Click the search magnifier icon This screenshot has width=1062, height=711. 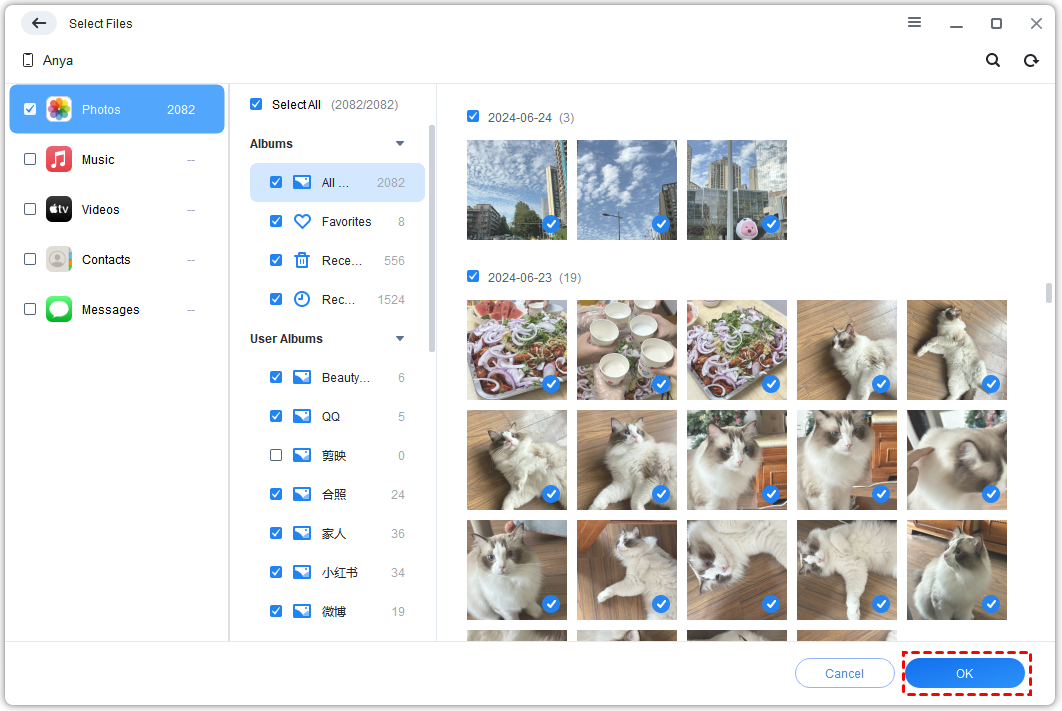pyautogui.click(x=992, y=61)
